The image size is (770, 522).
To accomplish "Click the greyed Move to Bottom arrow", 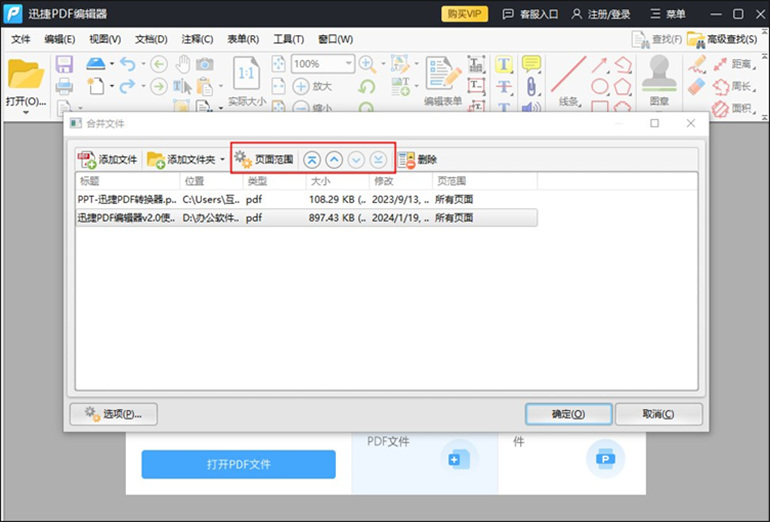I will pyautogui.click(x=378, y=160).
